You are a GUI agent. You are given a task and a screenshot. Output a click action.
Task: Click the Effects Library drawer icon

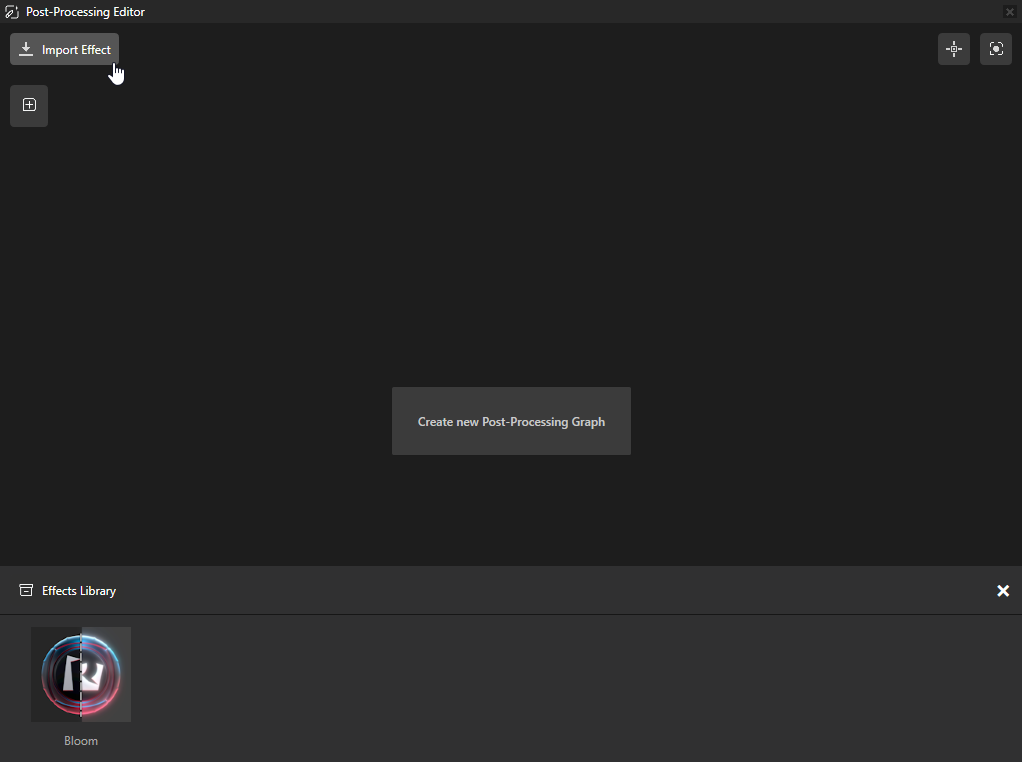point(25,590)
